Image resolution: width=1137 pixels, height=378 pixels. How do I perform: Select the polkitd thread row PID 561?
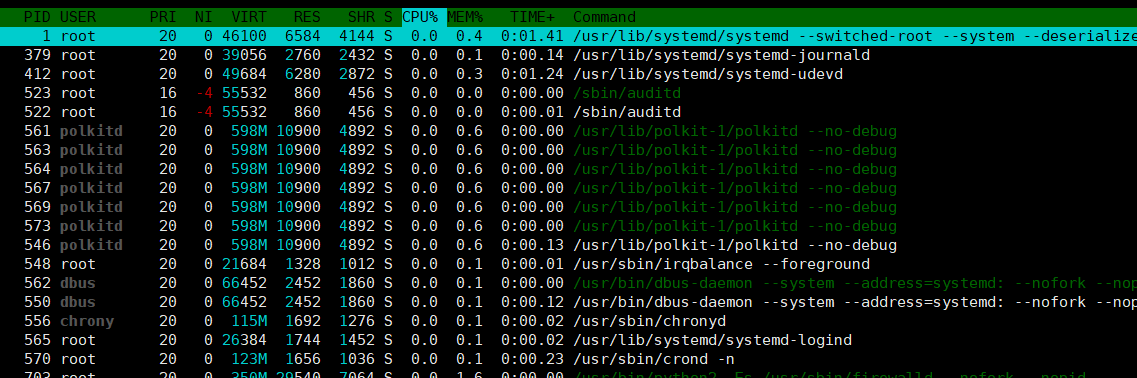(568, 131)
